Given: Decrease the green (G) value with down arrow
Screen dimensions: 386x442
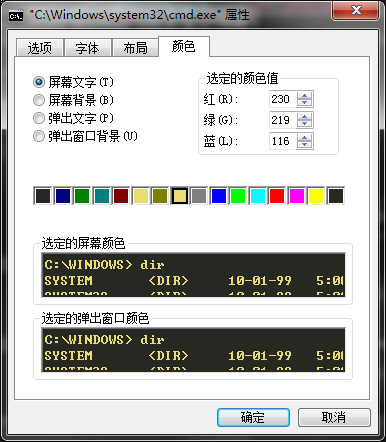Looking at the screenshot, I should point(304,124).
